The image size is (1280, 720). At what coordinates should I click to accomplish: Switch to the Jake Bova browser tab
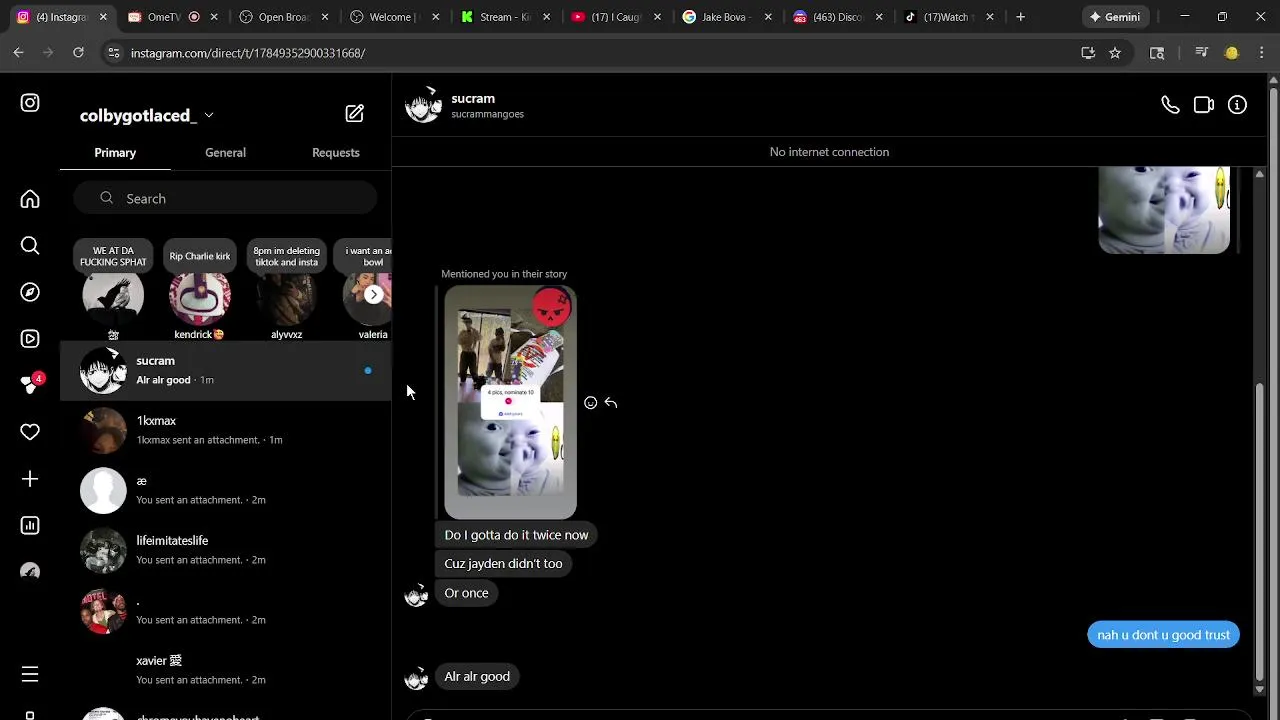[725, 17]
